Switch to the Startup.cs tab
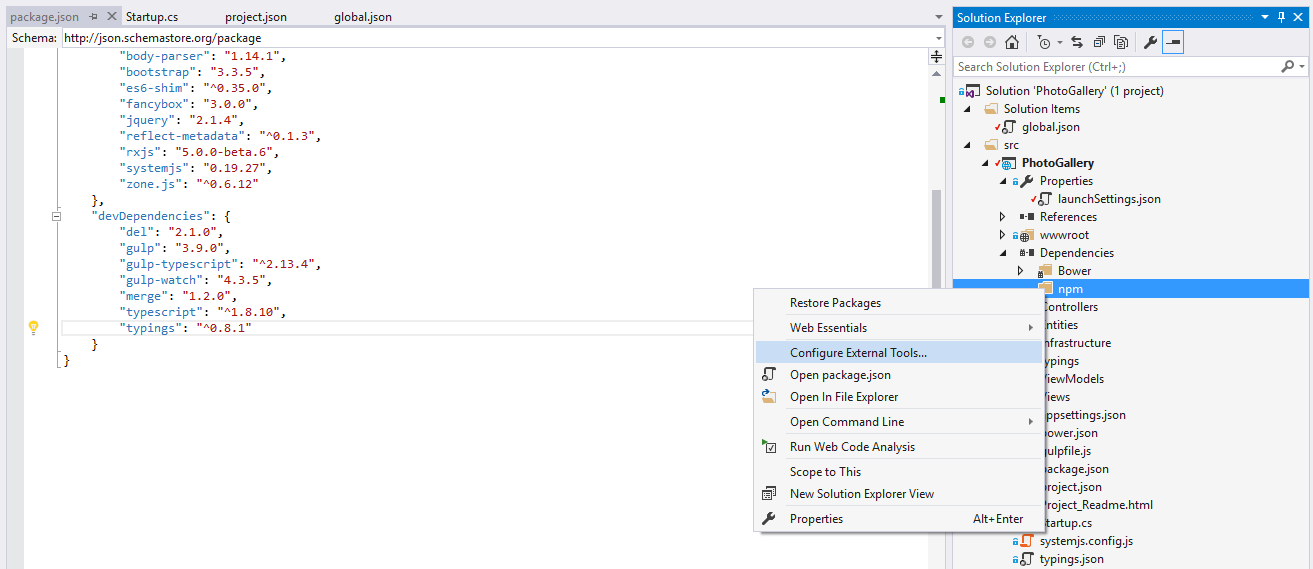Image resolution: width=1313 pixels, height=569 pixels. coord(152,17)
